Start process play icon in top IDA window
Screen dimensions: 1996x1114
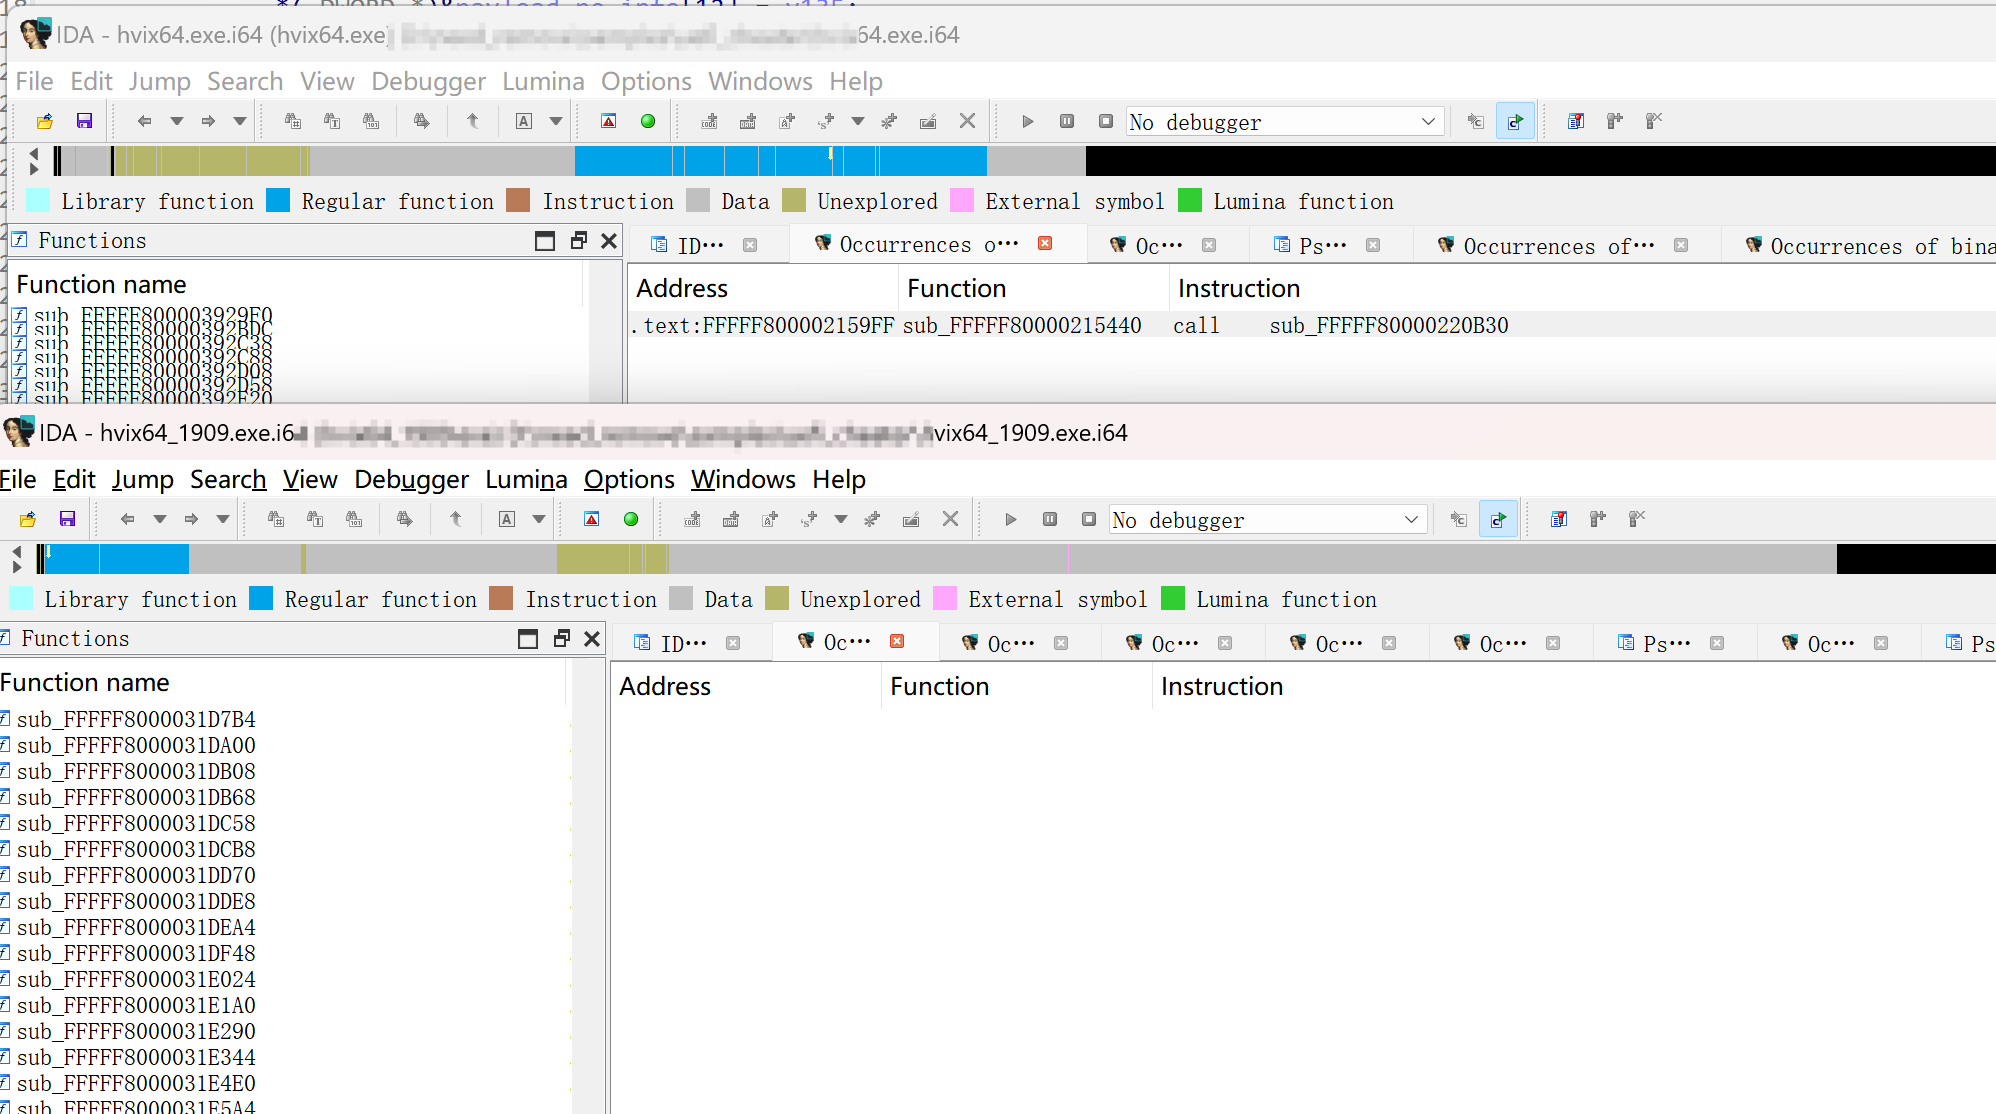[1027, 121]
